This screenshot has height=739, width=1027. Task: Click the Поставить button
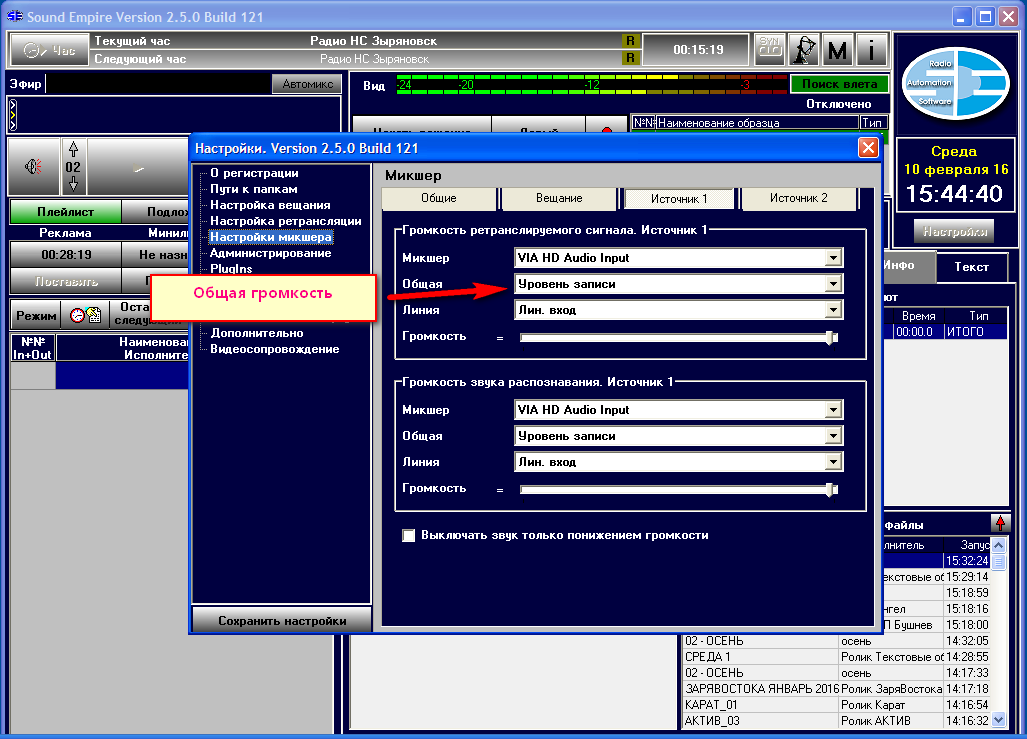click(66, 282)
